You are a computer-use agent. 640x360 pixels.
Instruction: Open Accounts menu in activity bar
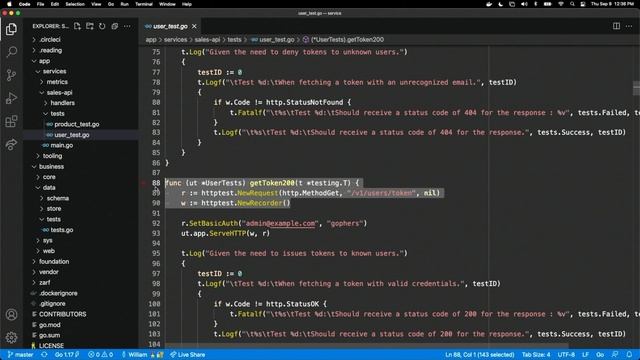pyautogui.click(x=11, y=315)
